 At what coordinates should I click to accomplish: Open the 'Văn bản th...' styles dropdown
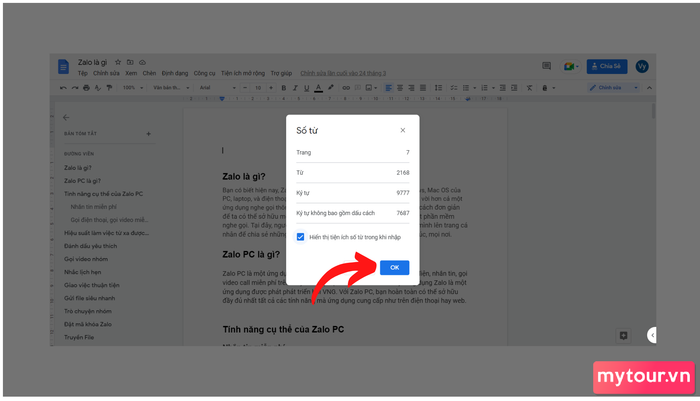(171, 88)
